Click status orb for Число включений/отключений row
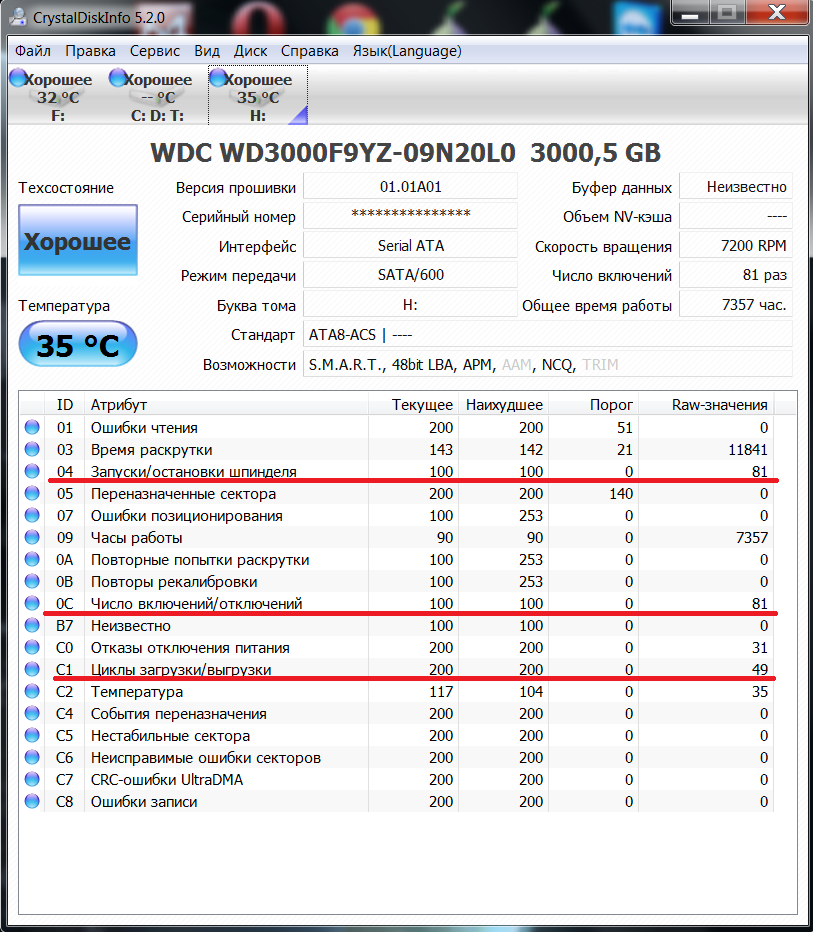Screen dimensions: 813x932 32,603
